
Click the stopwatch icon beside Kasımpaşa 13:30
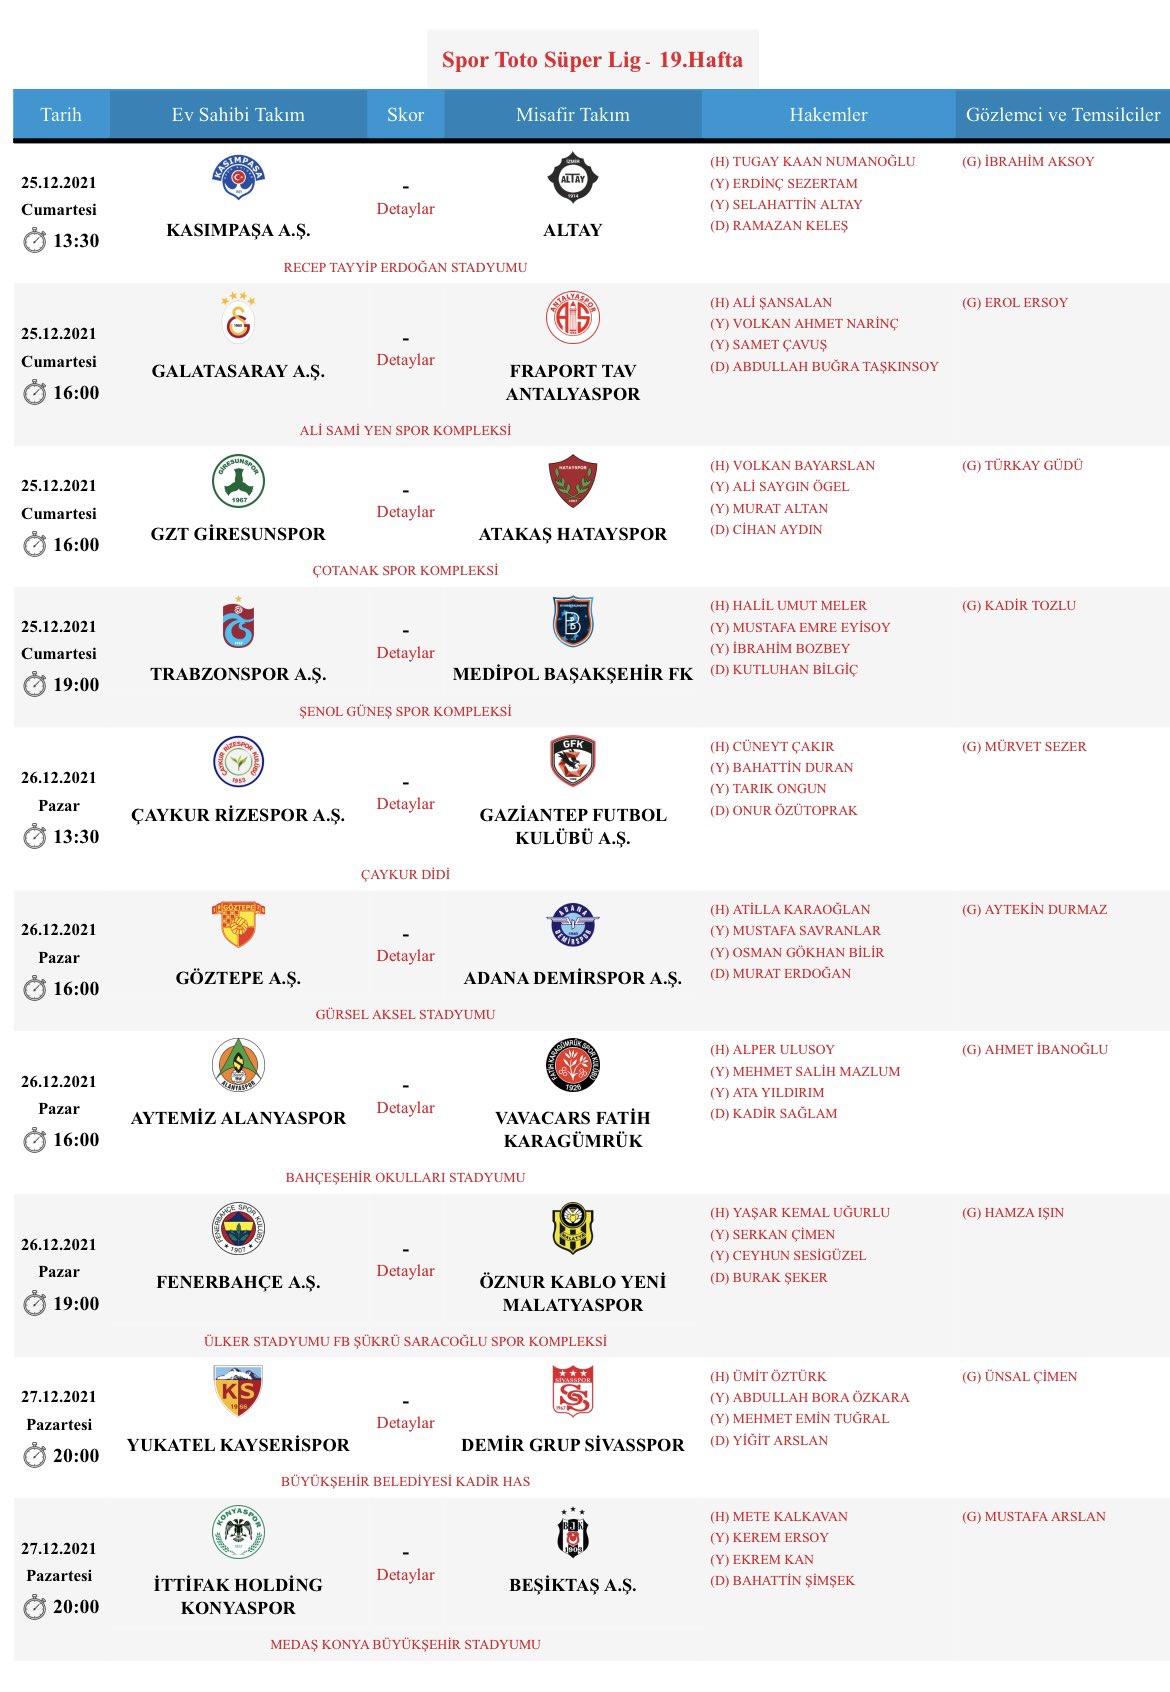35,241
